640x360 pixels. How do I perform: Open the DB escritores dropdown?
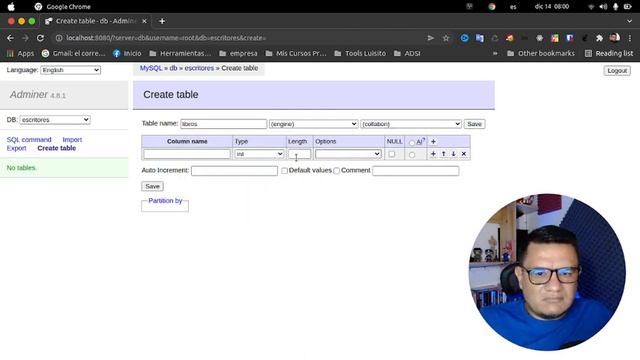coord(55,120)
